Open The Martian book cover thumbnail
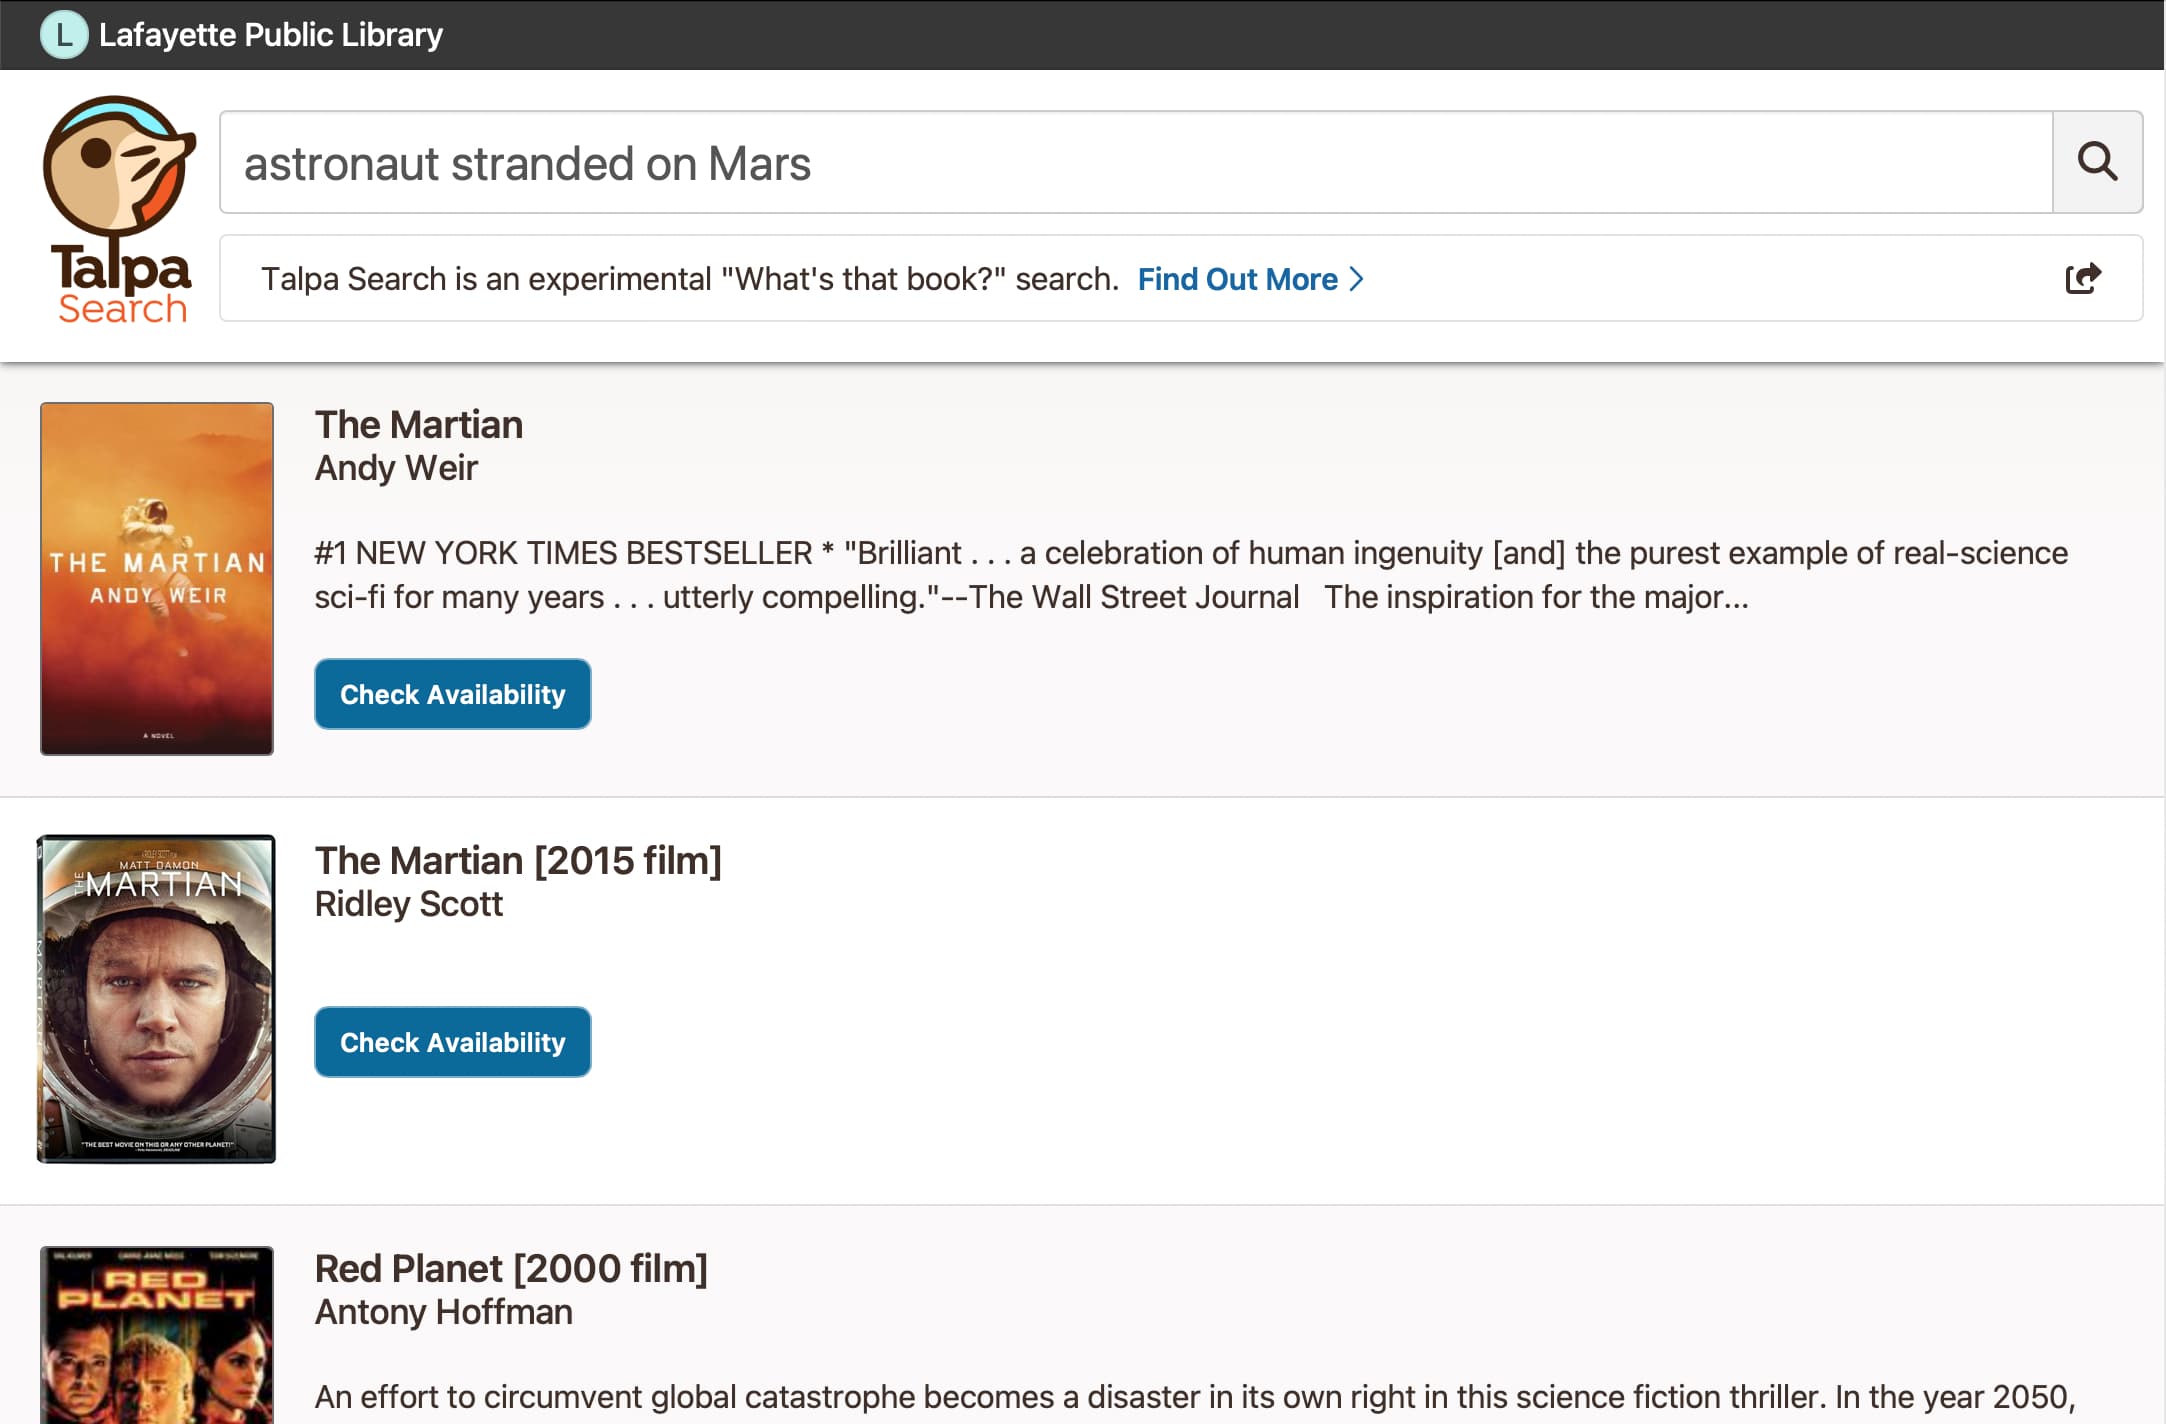Viewport: 2166px width, 1424px height. tap(157, 579)
